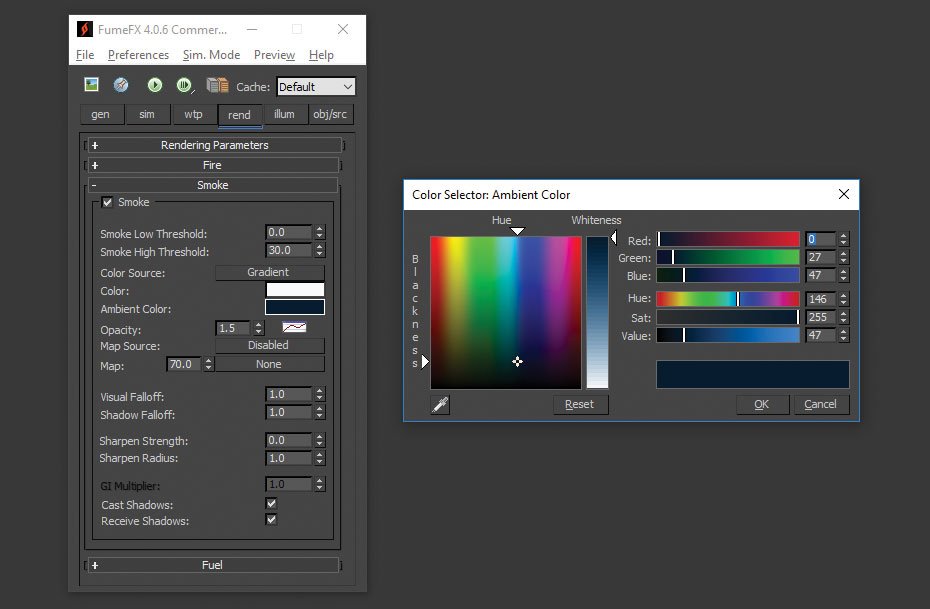The height and width of the screenshot is (609, 930).
Task: Open the Preferences menu
Action: 138,55
